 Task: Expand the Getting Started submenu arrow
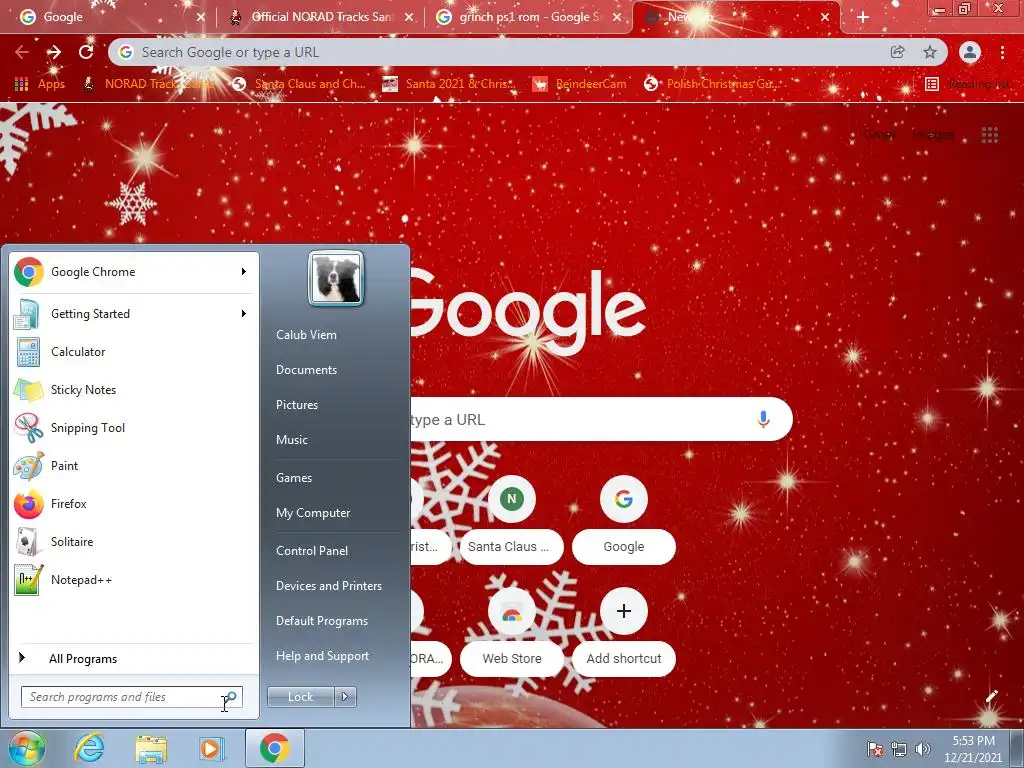tap(244, 313)
